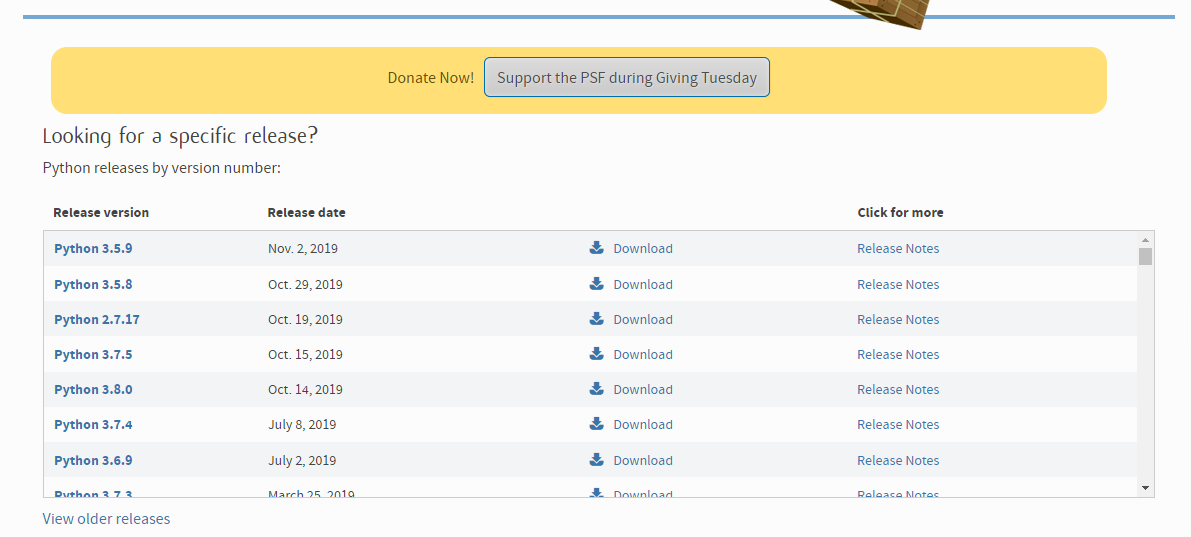View Release Notes for Python 3.5.8
This screenshot has width=1191, height=537.
(x=898, y=284)
